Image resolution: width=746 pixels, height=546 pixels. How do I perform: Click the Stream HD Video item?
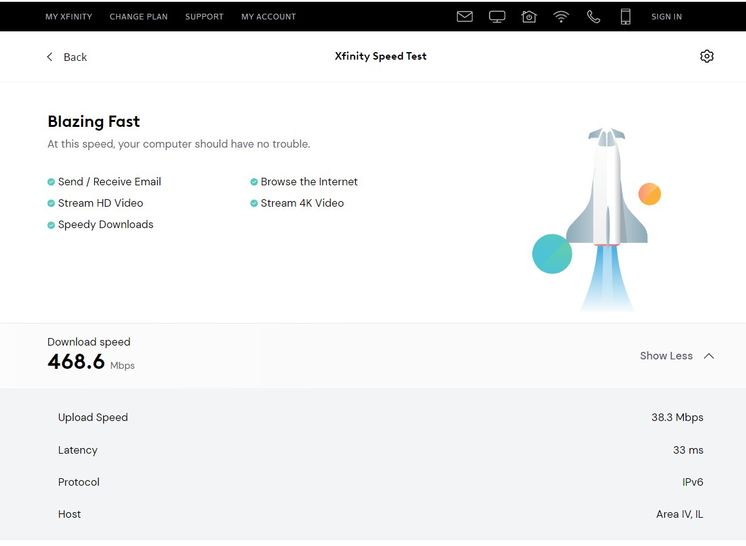pos(100,203)
